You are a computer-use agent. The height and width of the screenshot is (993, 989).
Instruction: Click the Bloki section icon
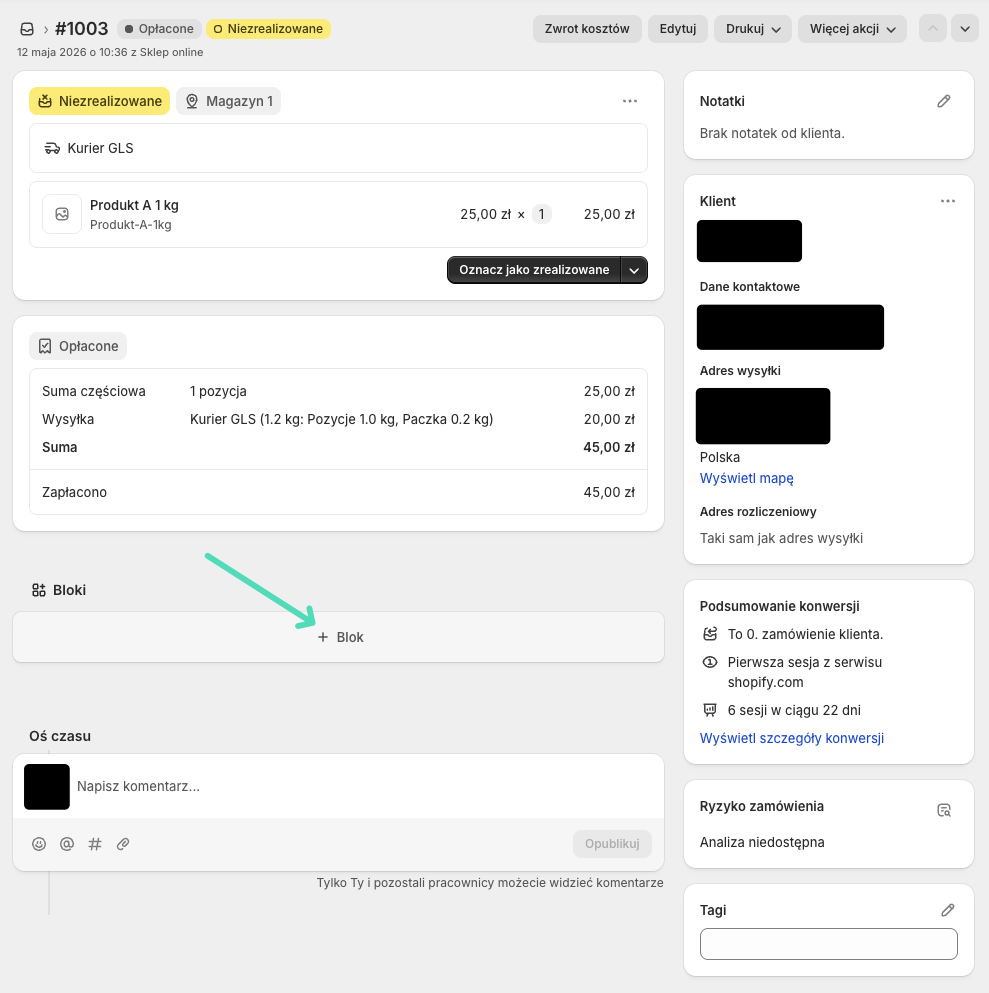(39, 590)
